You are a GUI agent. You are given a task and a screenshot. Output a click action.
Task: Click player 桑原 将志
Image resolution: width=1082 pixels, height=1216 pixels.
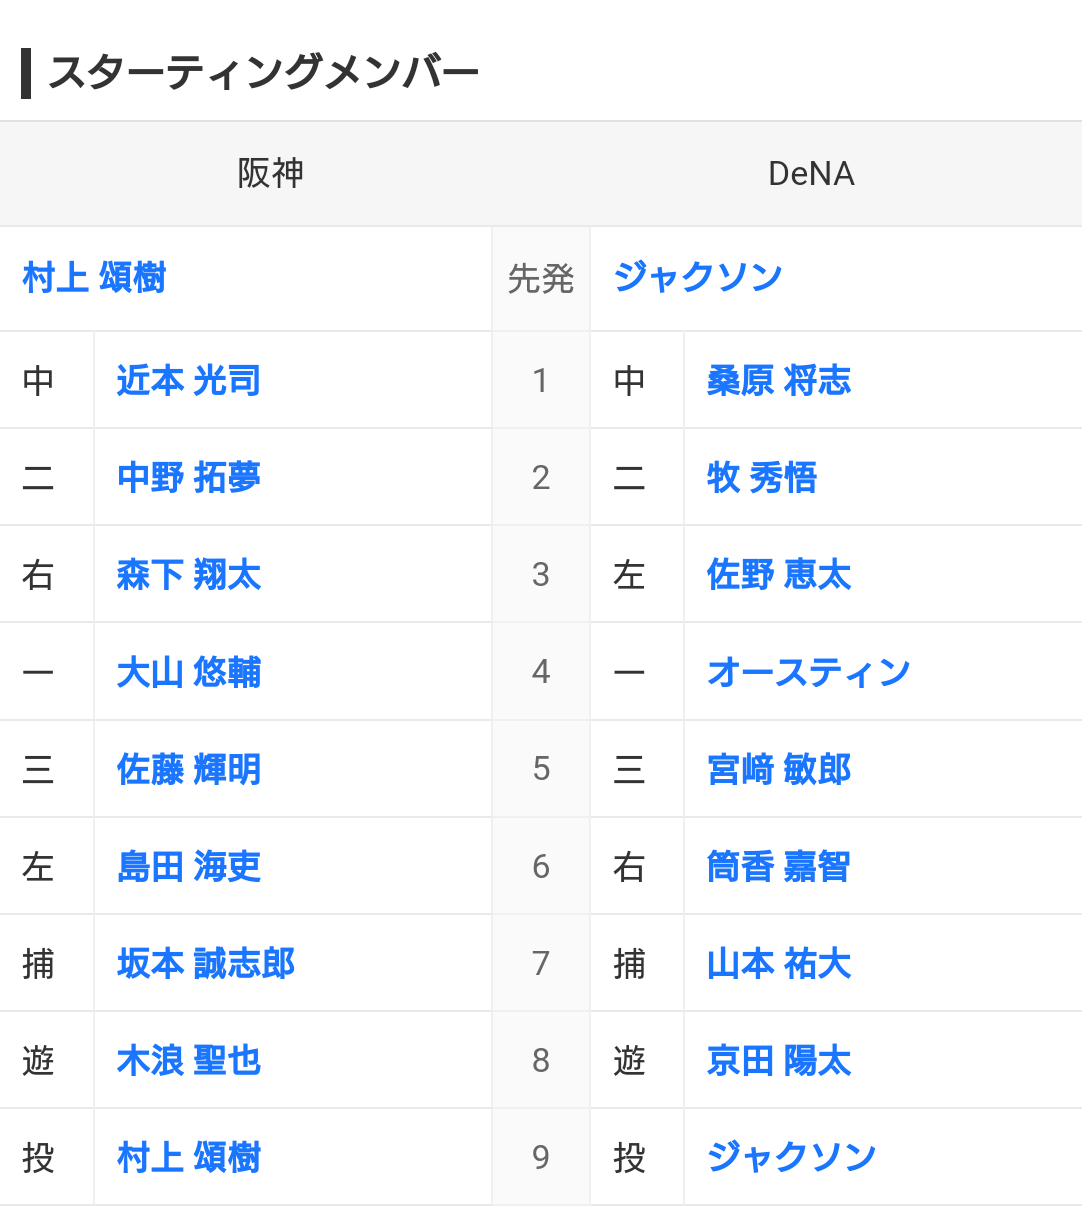coord(778,381)
